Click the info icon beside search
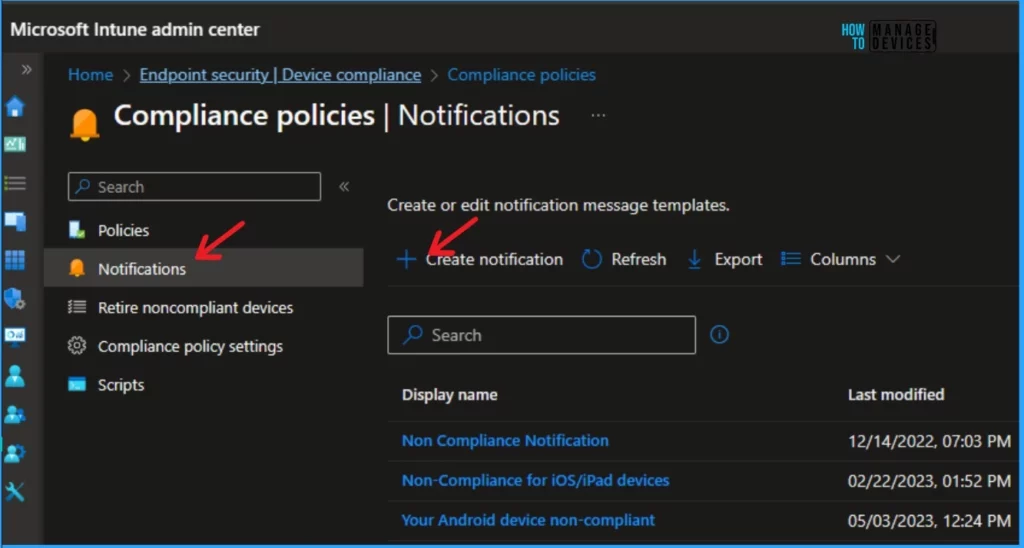The width and height of the screenshot is (1024, 548). (719, 335)
